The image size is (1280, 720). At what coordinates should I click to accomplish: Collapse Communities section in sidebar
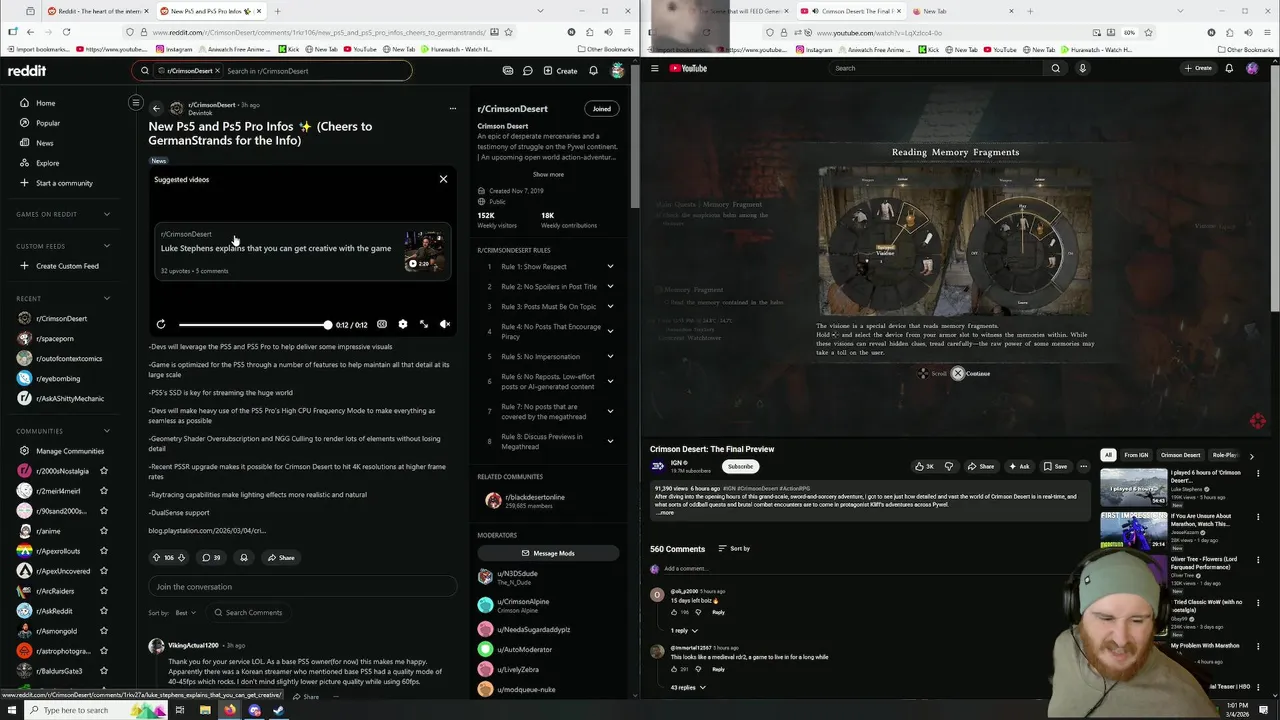click(x=107, y=431)
